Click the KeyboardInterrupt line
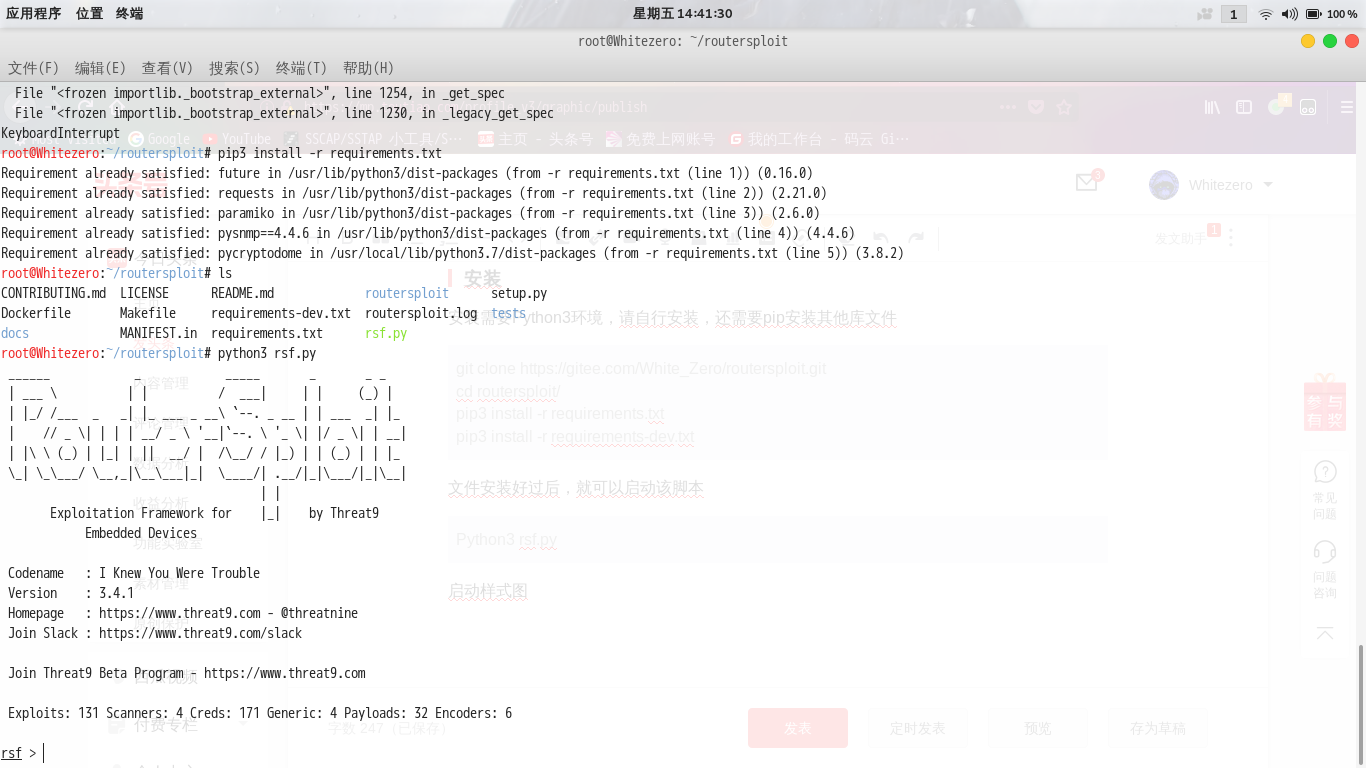This screenshot has height=768, width=1366. pyautogui.click(x=60, y=133)
